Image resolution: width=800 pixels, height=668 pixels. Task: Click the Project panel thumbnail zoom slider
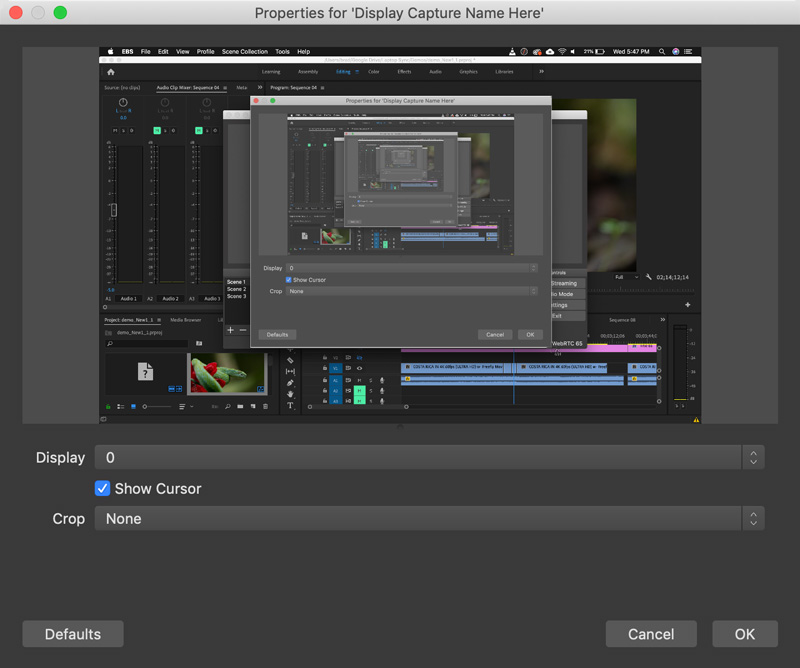157,407
